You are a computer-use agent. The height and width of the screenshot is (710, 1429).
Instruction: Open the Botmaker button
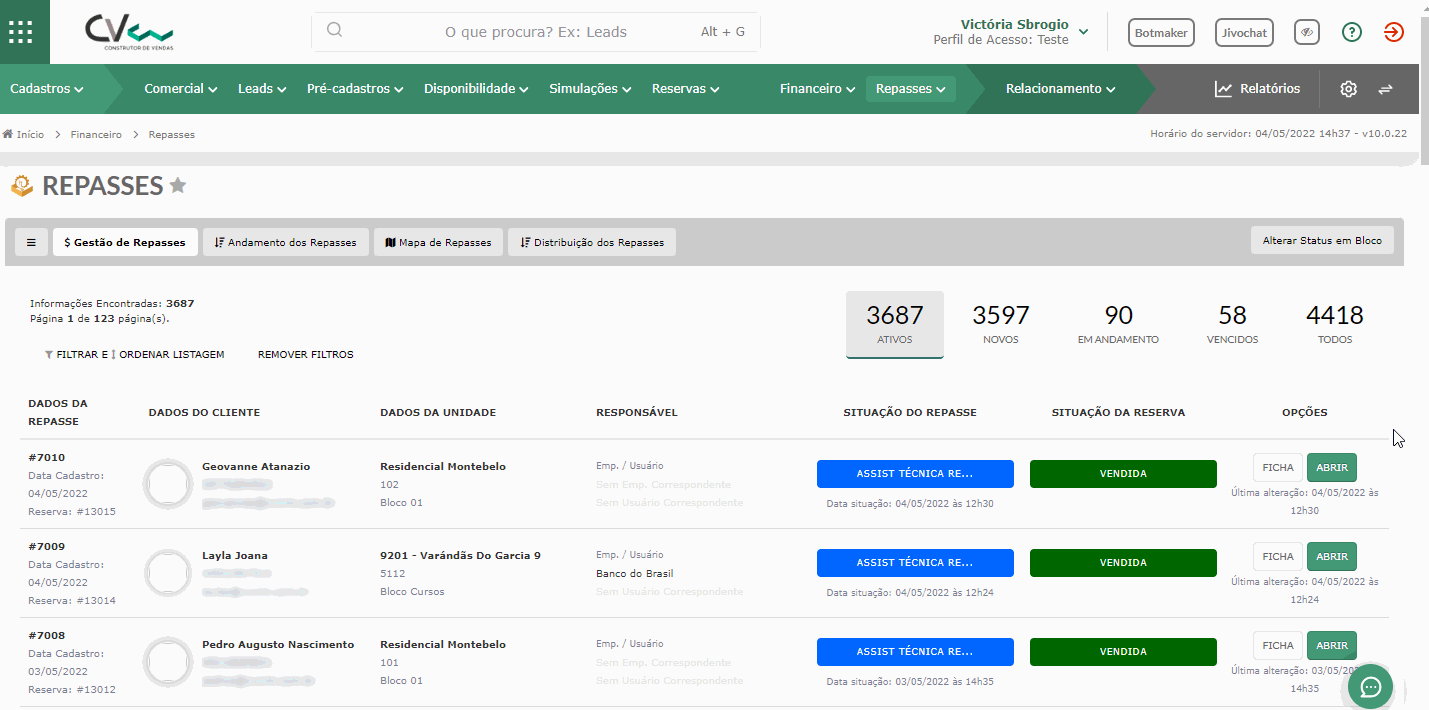(x=1161, y=33)
